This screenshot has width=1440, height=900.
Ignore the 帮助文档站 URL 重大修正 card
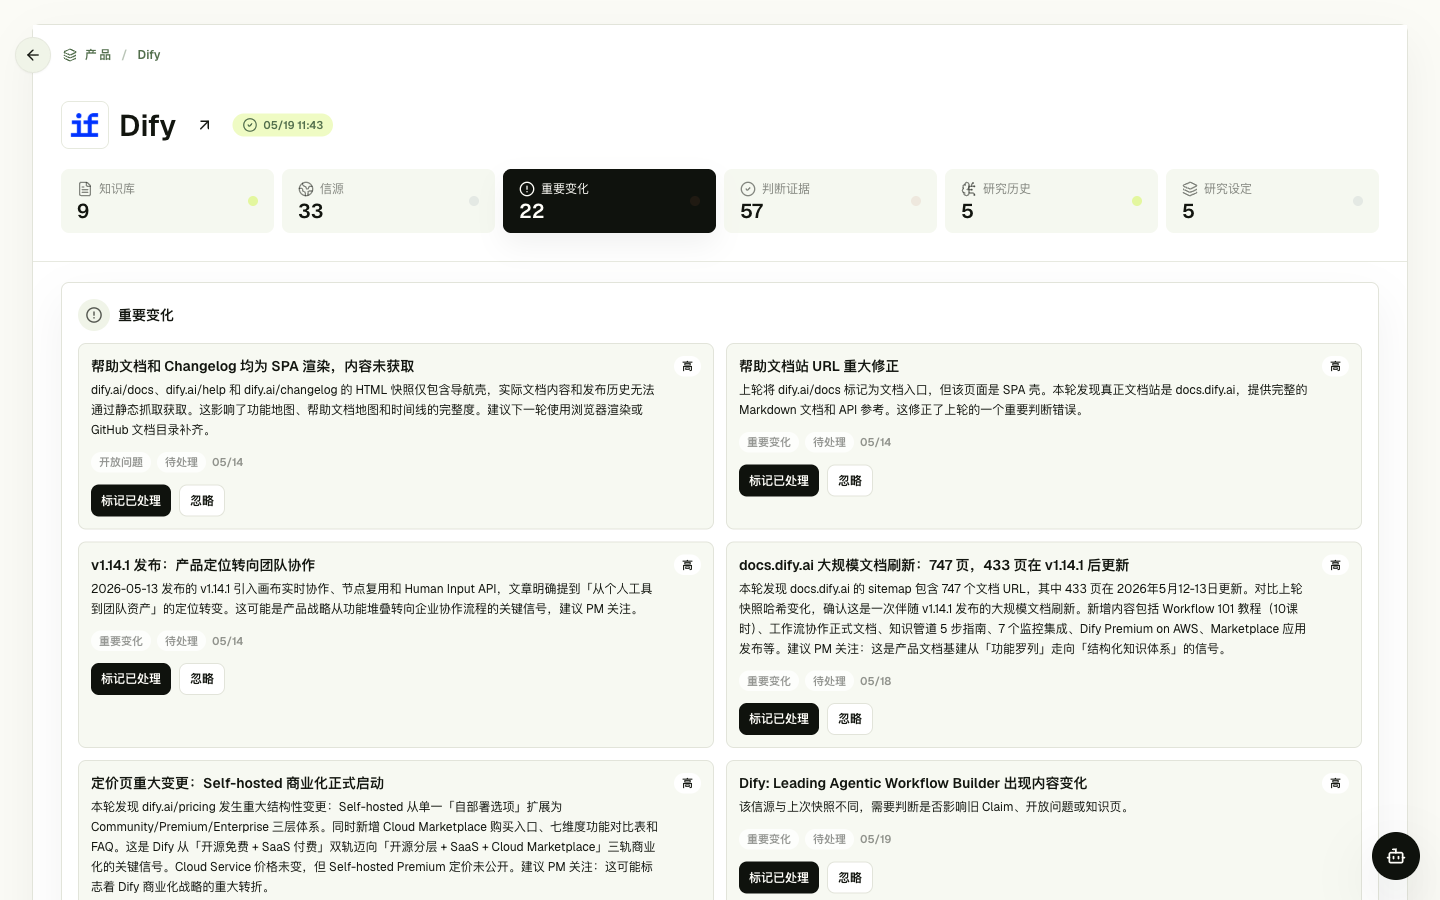[850, 481]
